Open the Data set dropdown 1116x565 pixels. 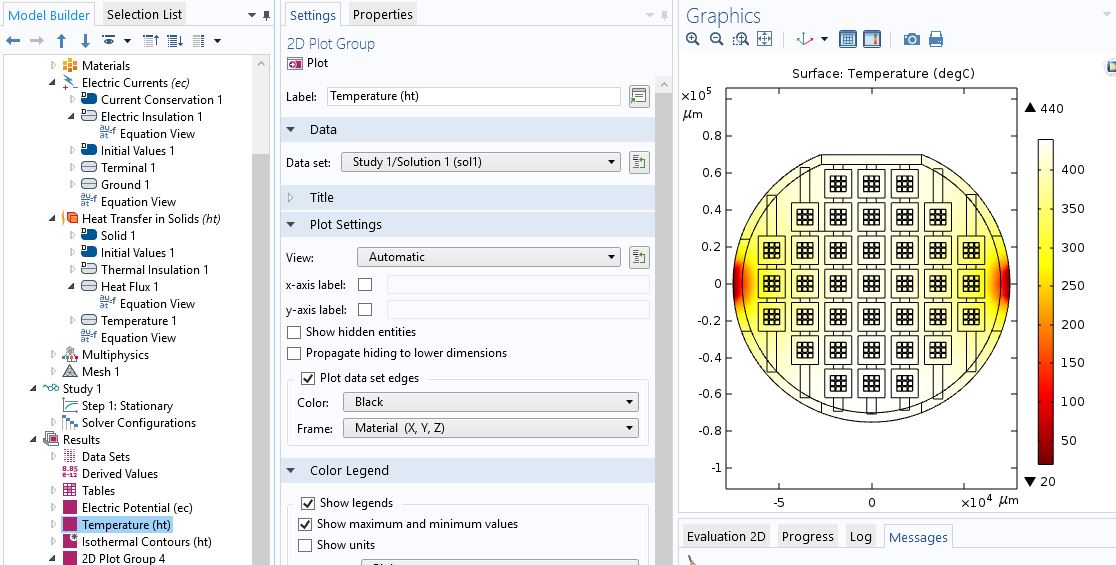tap(480, 162)
